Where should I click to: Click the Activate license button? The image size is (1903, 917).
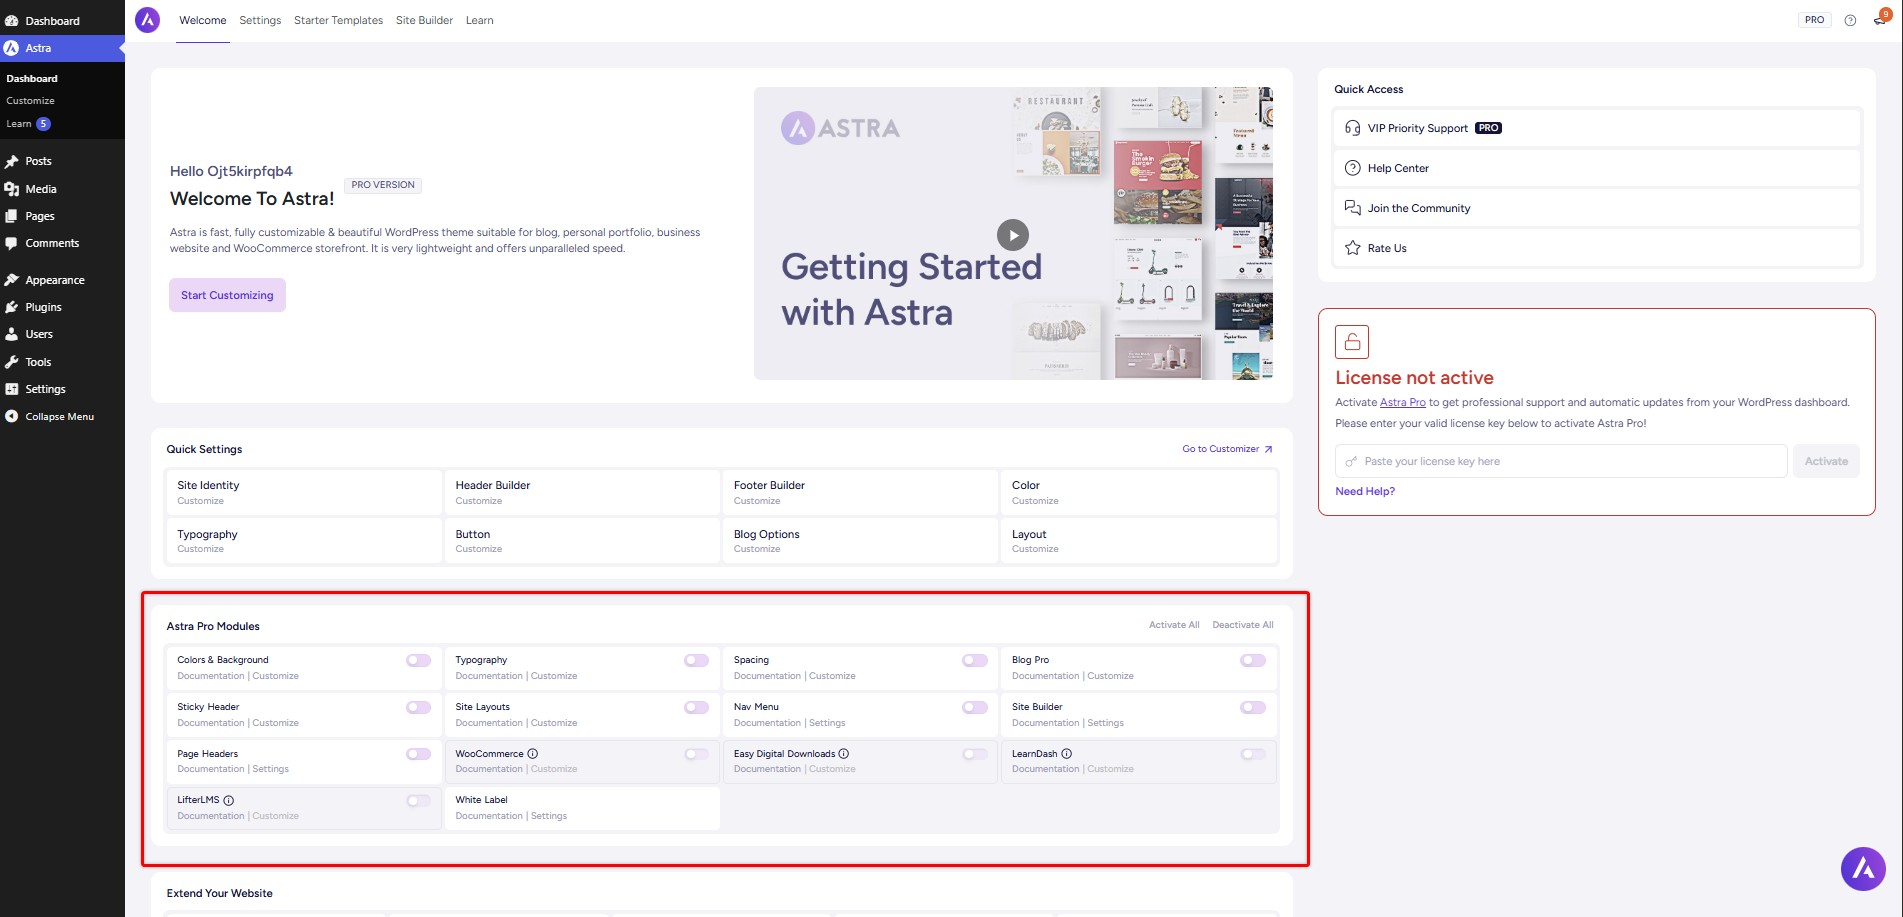coord(1826,461)
